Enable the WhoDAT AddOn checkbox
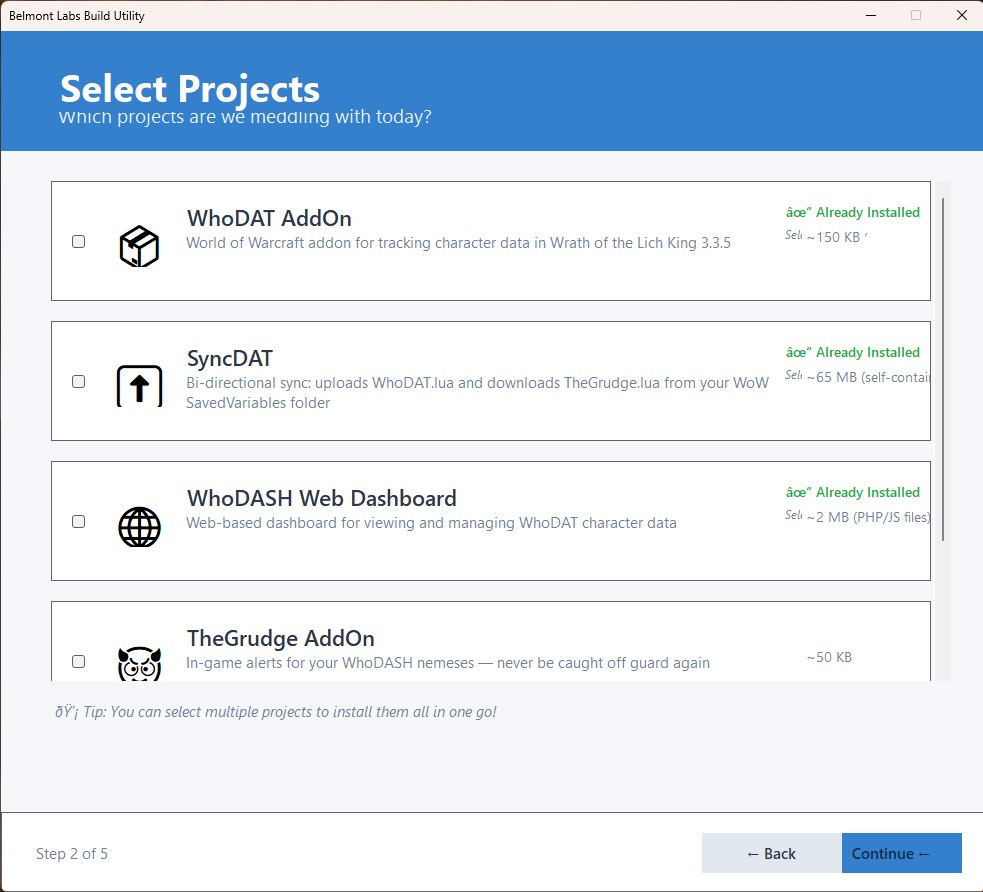This screenshot has height=892, width=983. 79,241
